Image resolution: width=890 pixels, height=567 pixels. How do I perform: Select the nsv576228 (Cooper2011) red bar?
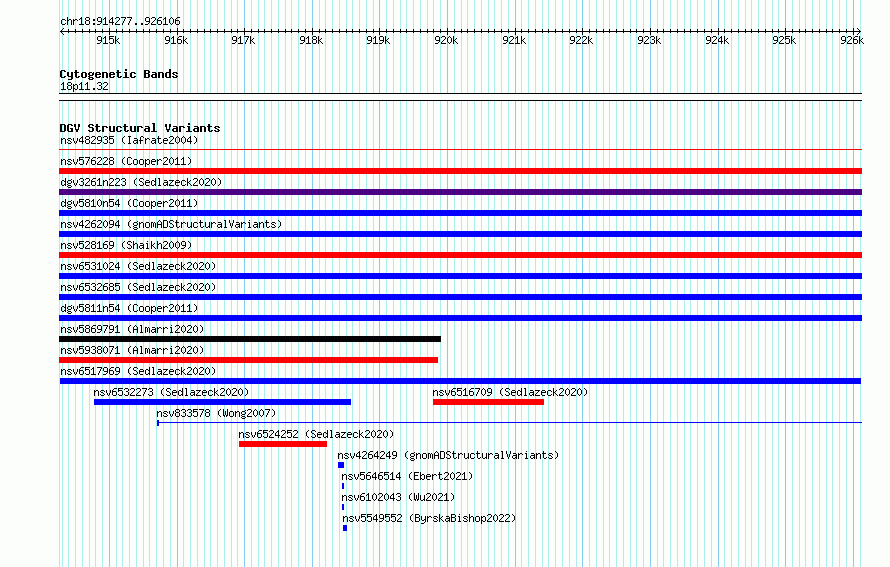pyautogui.click(x=460, y=171)
